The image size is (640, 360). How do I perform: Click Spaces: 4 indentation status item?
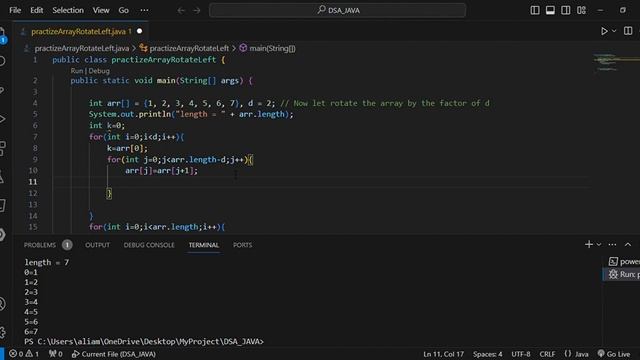click(x=487, y=354)
